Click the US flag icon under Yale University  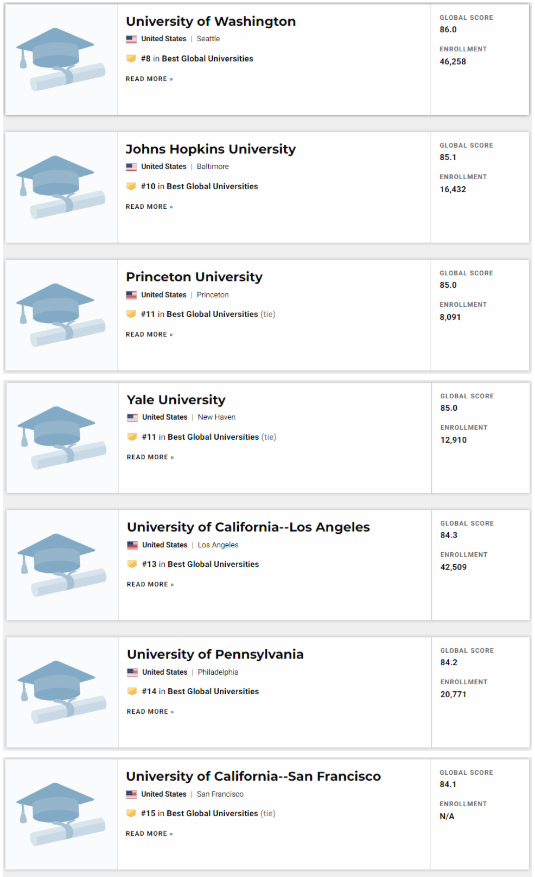point(132,417)
